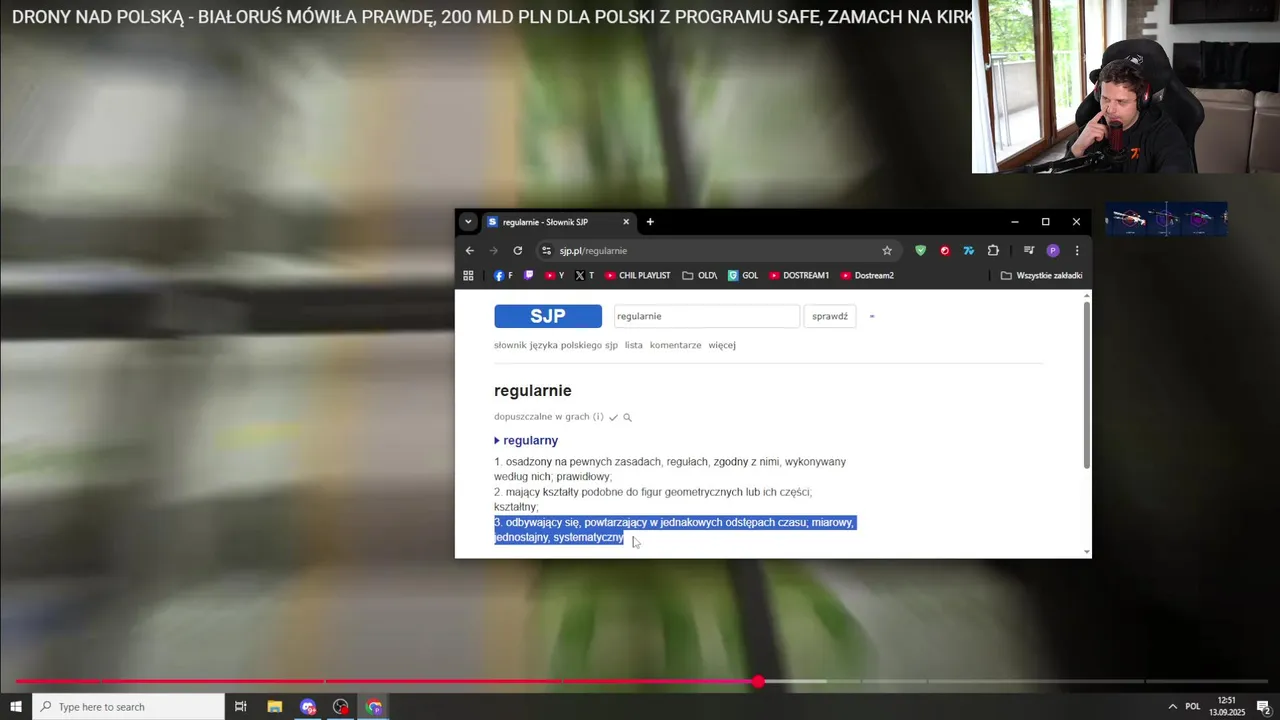Click the small arrow next to sprawdź

click(x=872, y=316)
